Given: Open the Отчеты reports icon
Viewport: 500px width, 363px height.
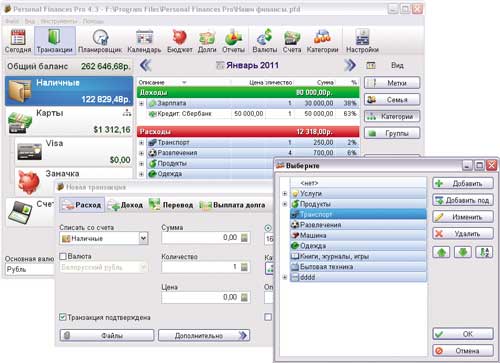Looking at the screenshot, I should (x=233, y=41).
